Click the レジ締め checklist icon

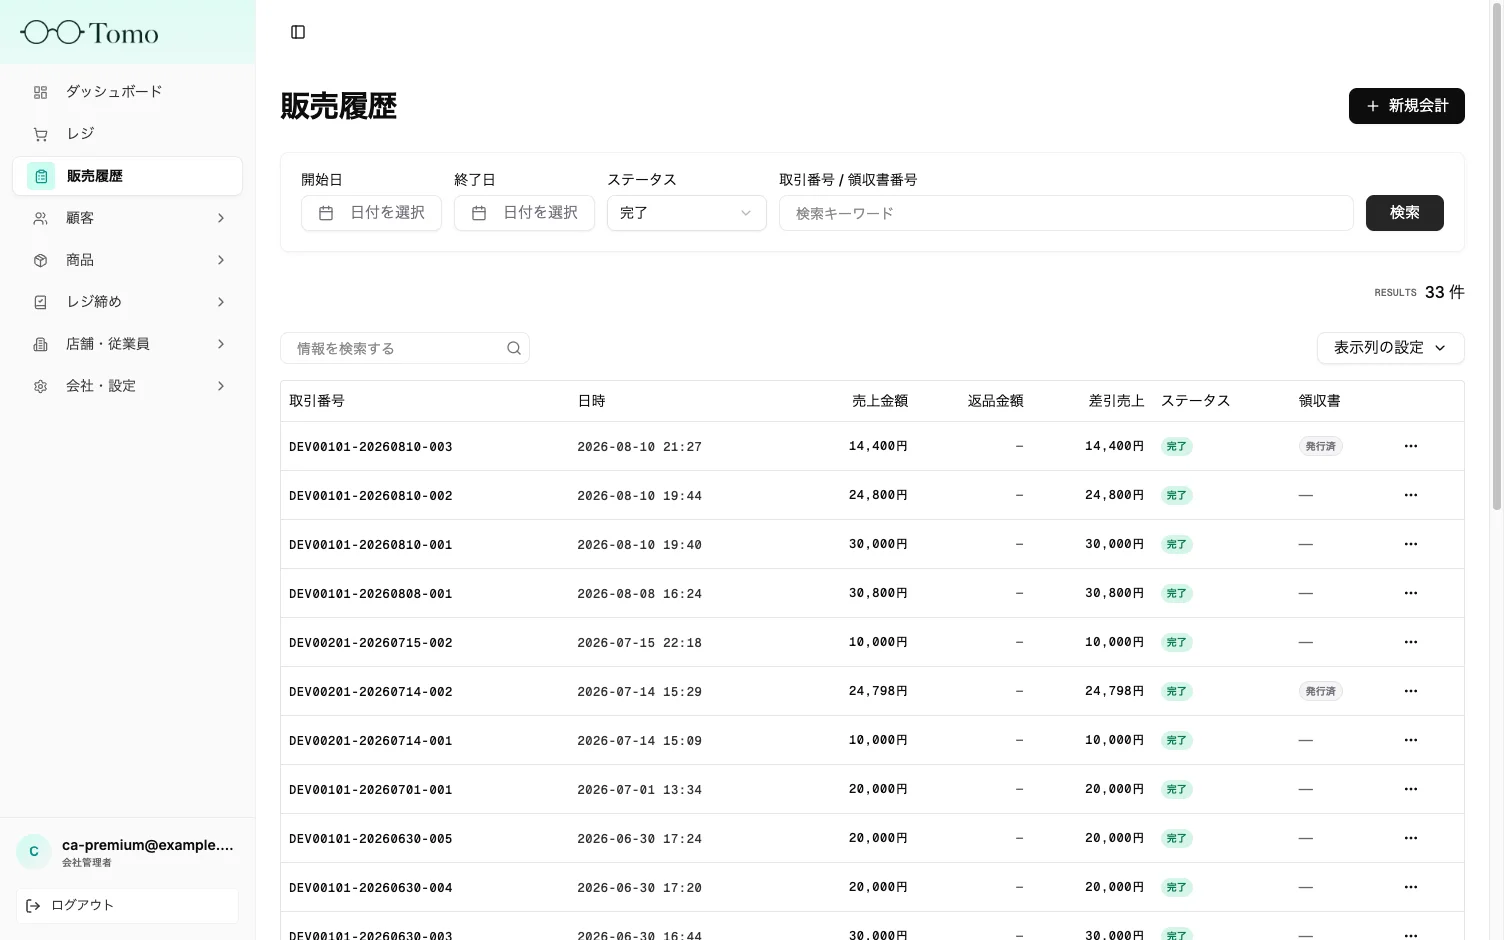[41, 302]
